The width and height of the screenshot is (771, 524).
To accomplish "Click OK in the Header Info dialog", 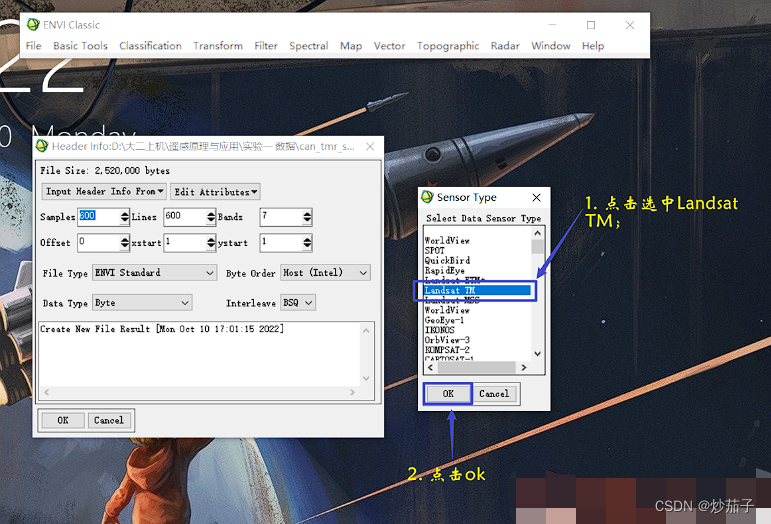I will (63, 420).
